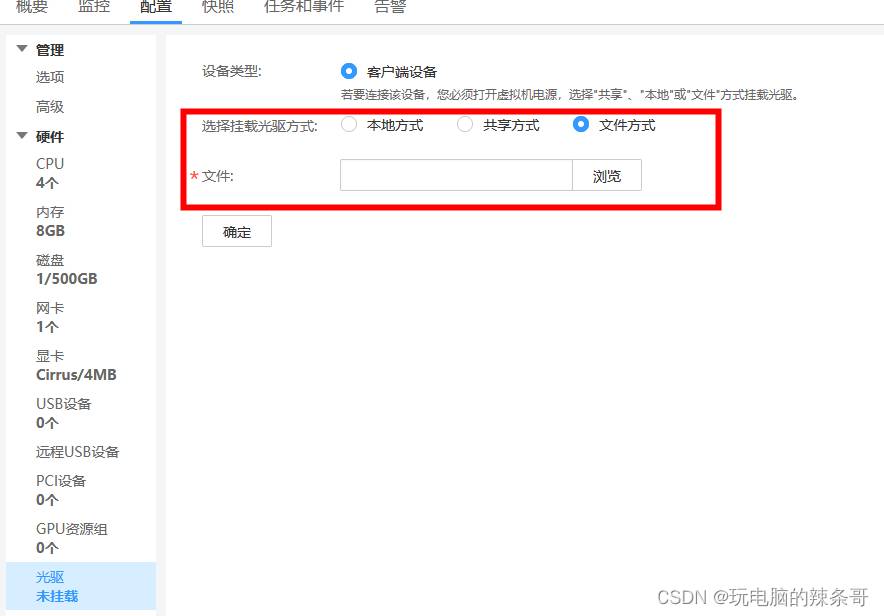Select the CPU hardware item
The image size is (884, 616).
point(50,172)
